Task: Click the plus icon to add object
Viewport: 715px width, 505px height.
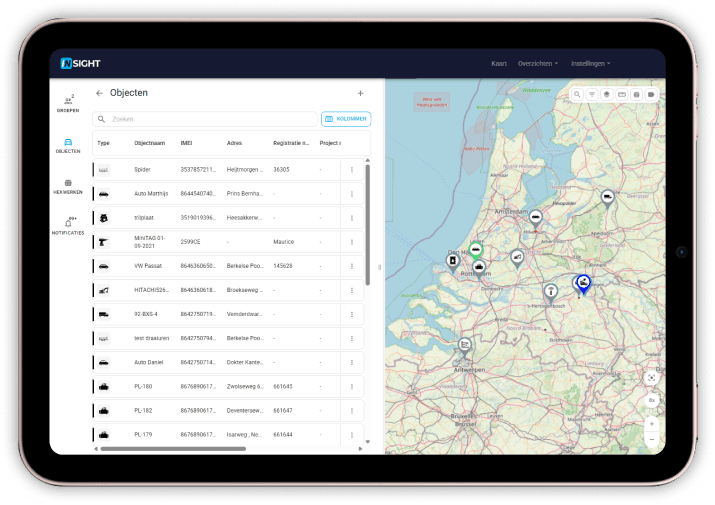Action: pos(360,93)
